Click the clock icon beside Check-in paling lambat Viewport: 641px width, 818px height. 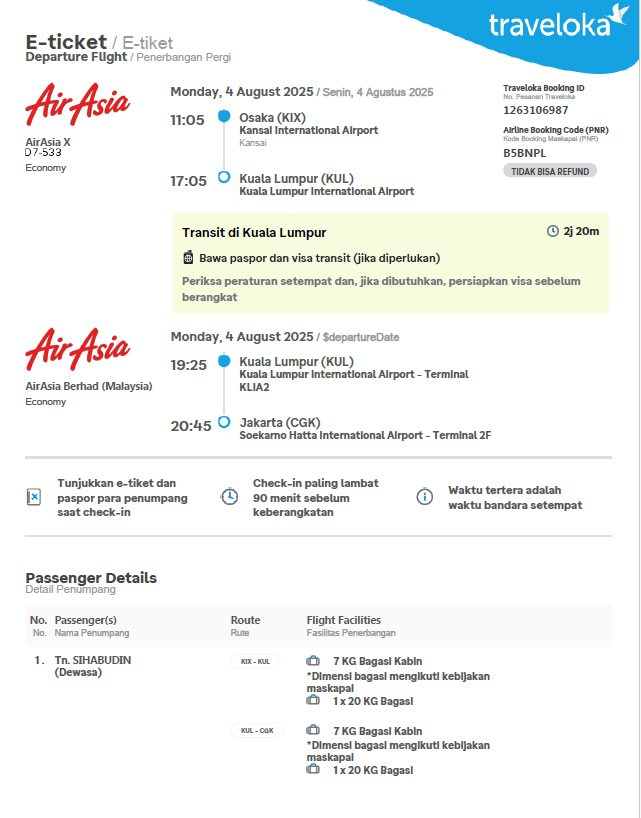229,497
